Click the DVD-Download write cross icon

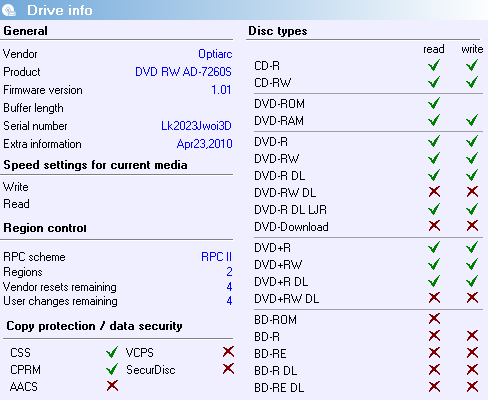[x=472, y=226]
